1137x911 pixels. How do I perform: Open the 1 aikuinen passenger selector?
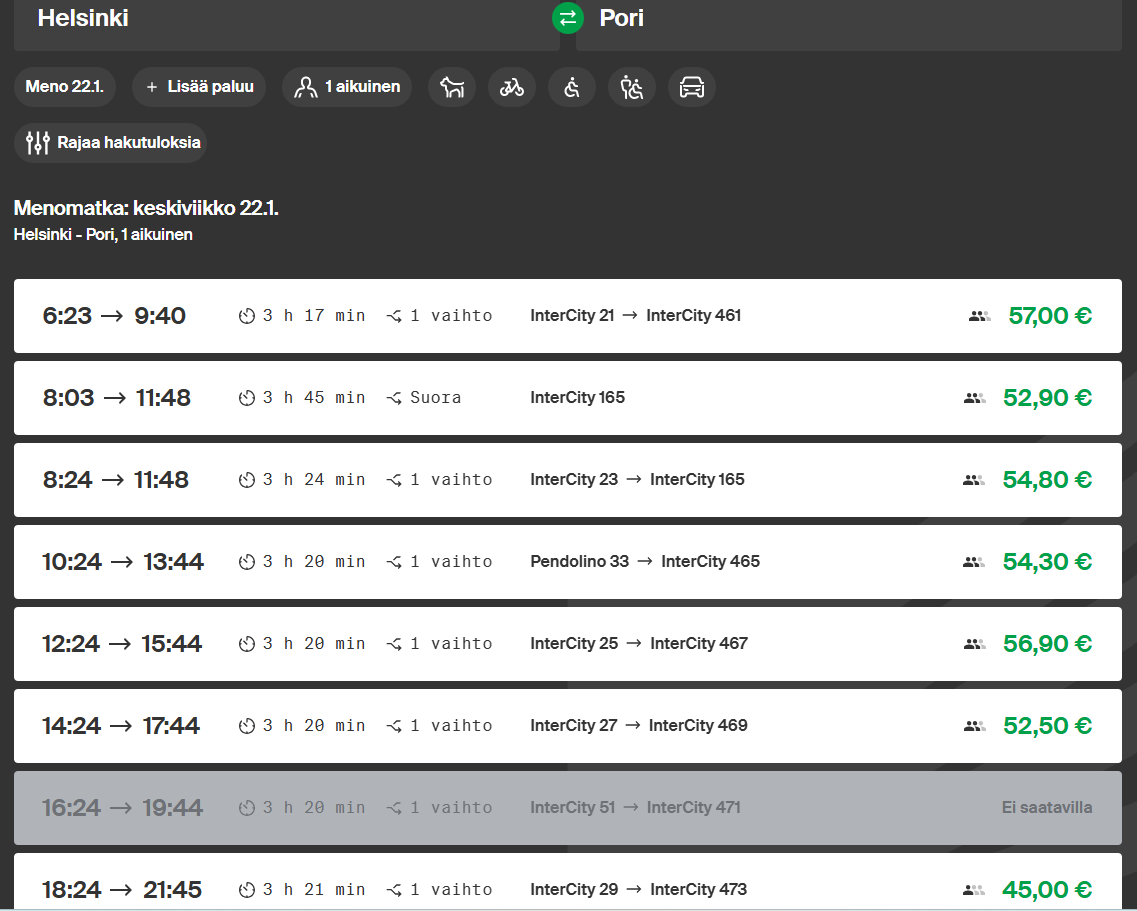click(347, 87)
